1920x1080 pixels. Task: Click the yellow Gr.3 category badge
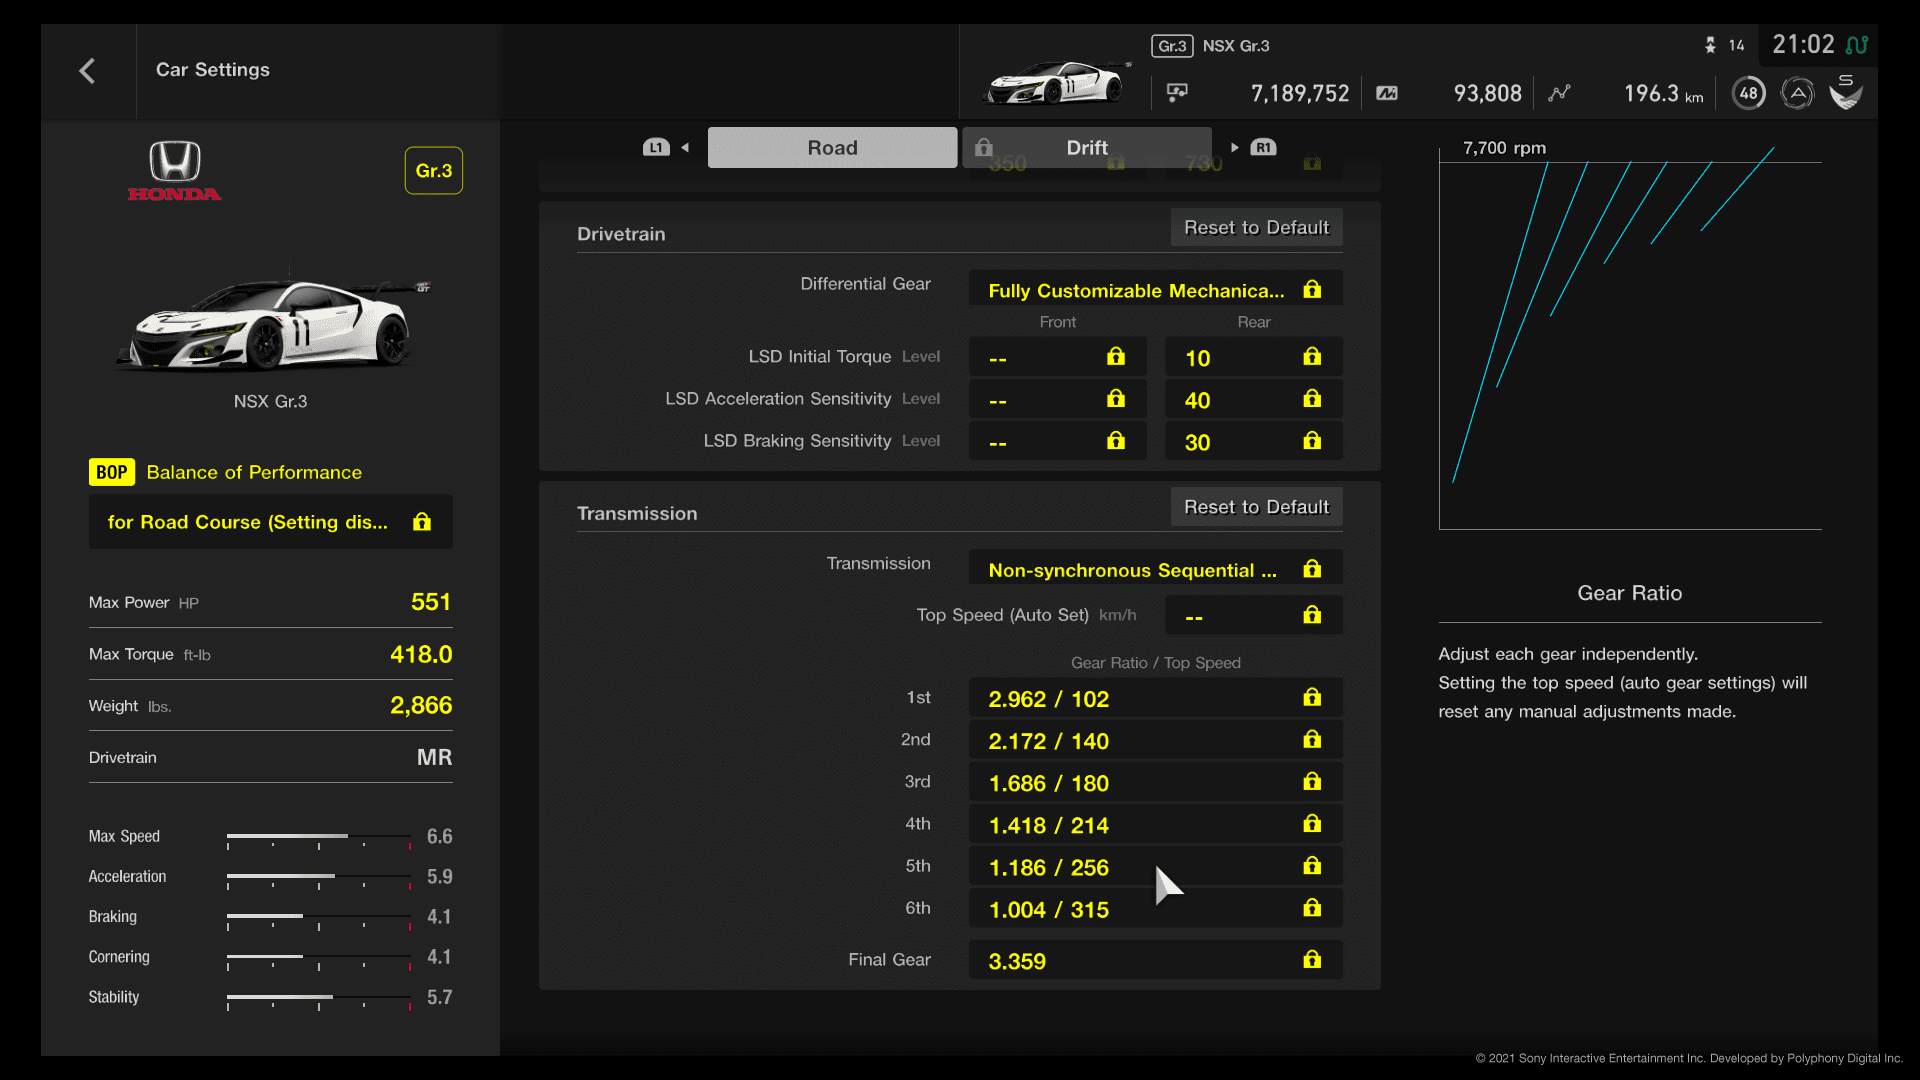coord(434,171)
